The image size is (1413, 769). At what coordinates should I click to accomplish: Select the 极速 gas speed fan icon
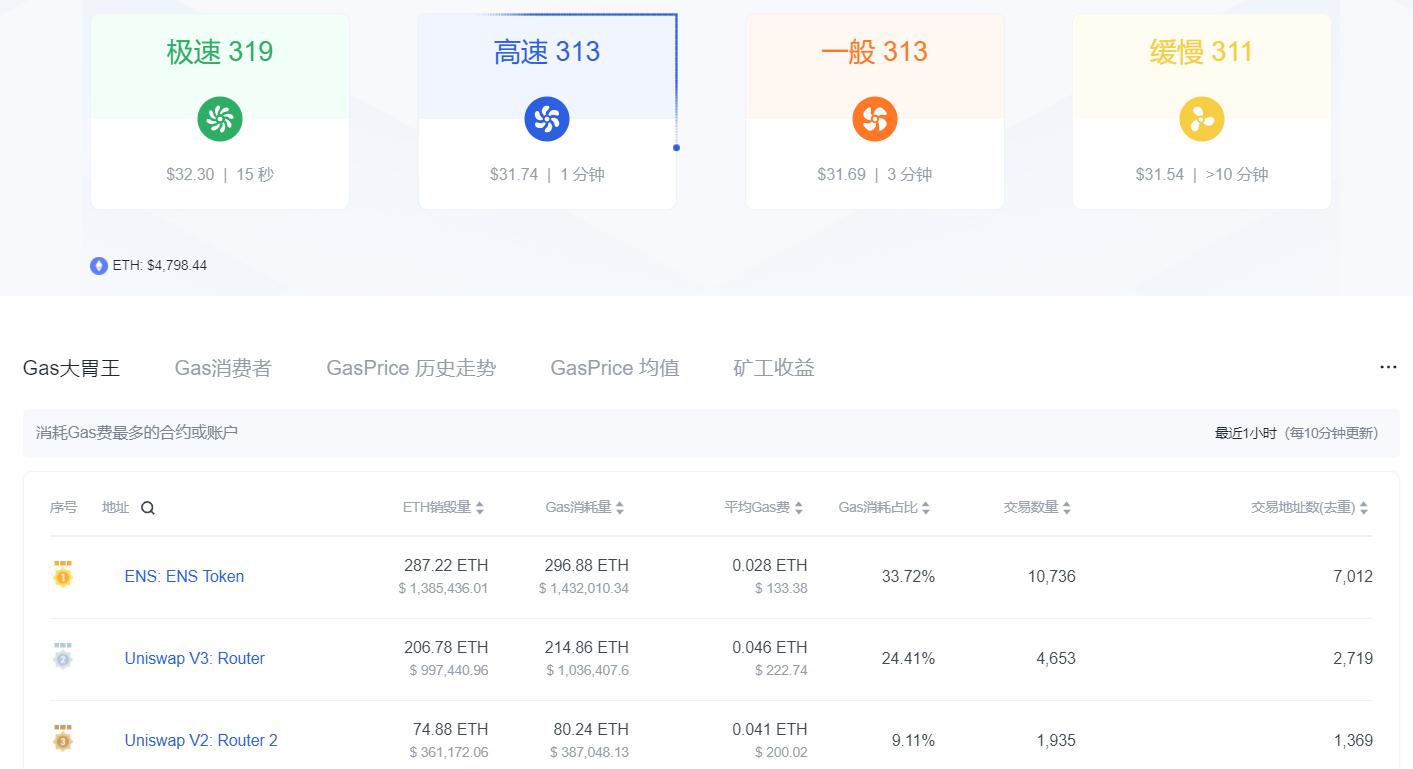coord(219,118)
